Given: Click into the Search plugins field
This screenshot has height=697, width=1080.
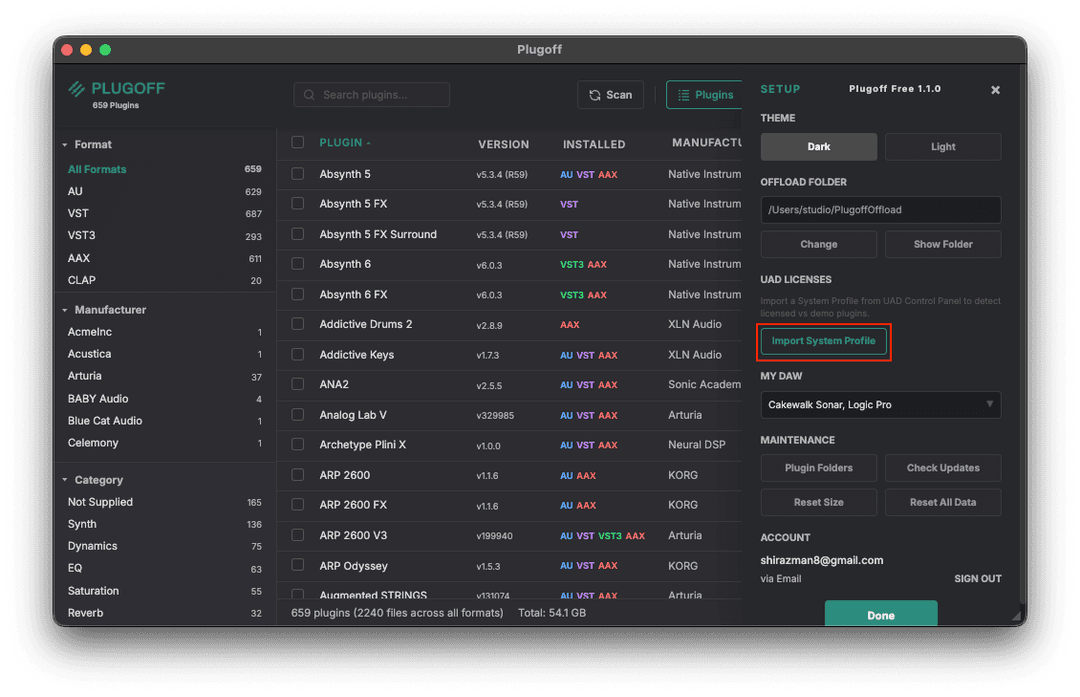Looking at the screenshot, I should click(x=371, y=95).
